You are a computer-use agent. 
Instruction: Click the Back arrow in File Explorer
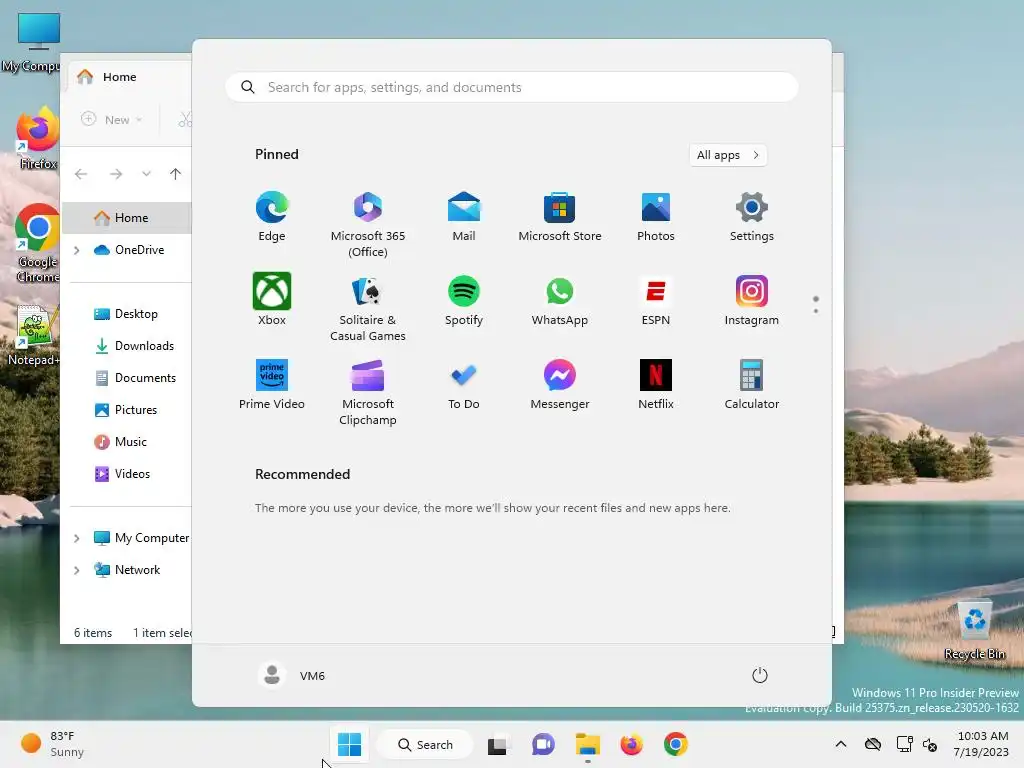coord(81,174)
